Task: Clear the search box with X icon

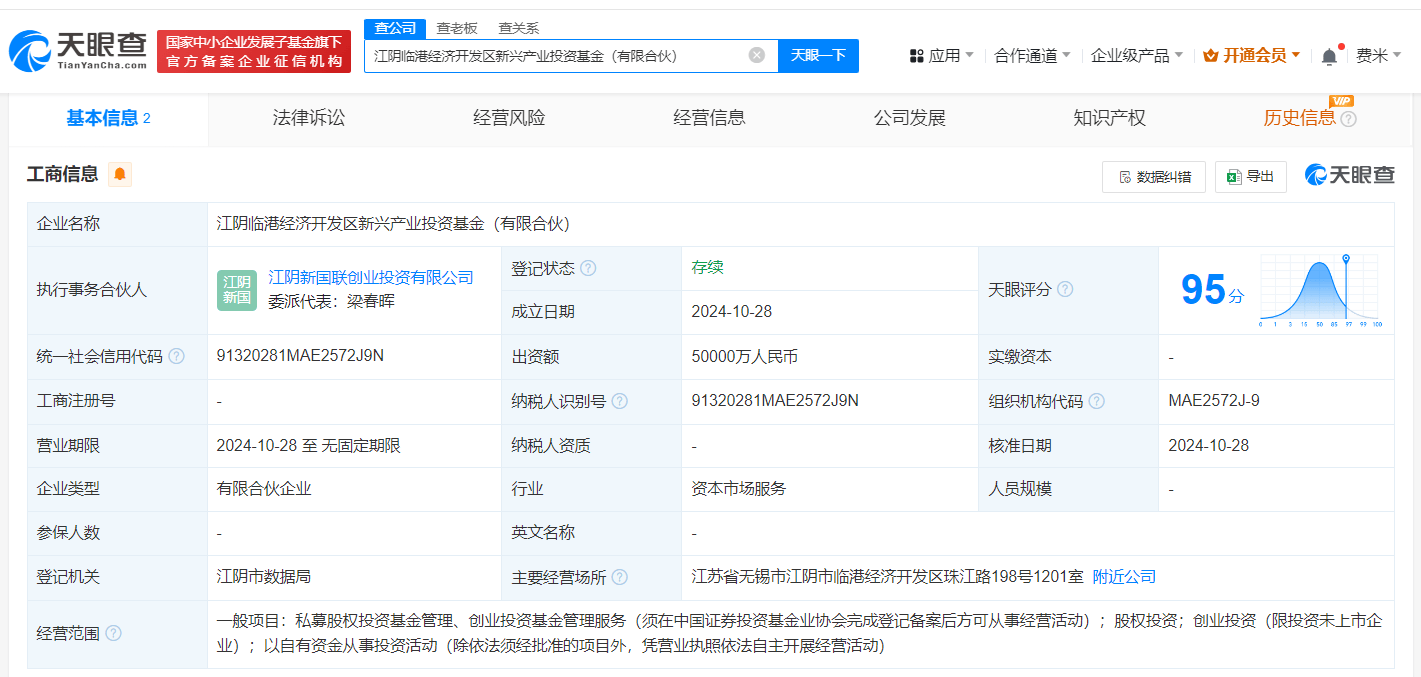Action: (757, 56)
